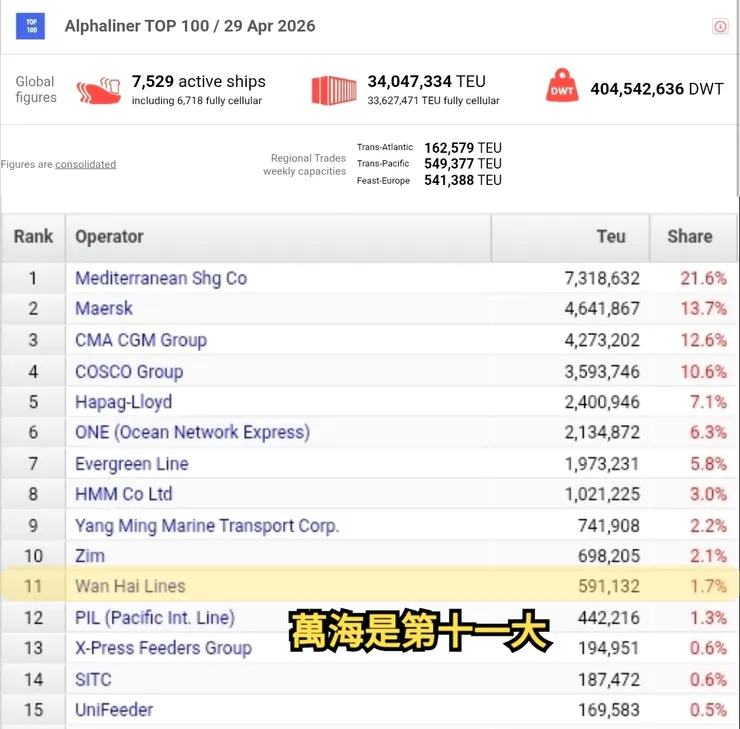The width and height of the screenshot is (740, 729).
Task: Click the 2.2% share value
Action: [x=708, y=526]
